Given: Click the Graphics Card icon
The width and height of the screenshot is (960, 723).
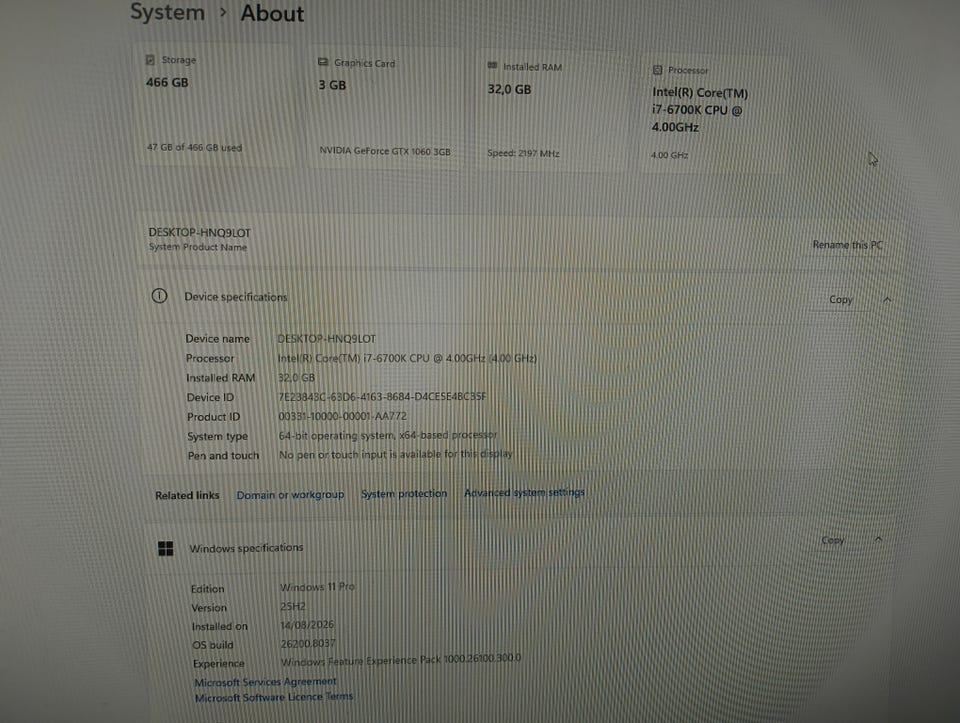Looking at the screenshot, I should tap(323, 62).
